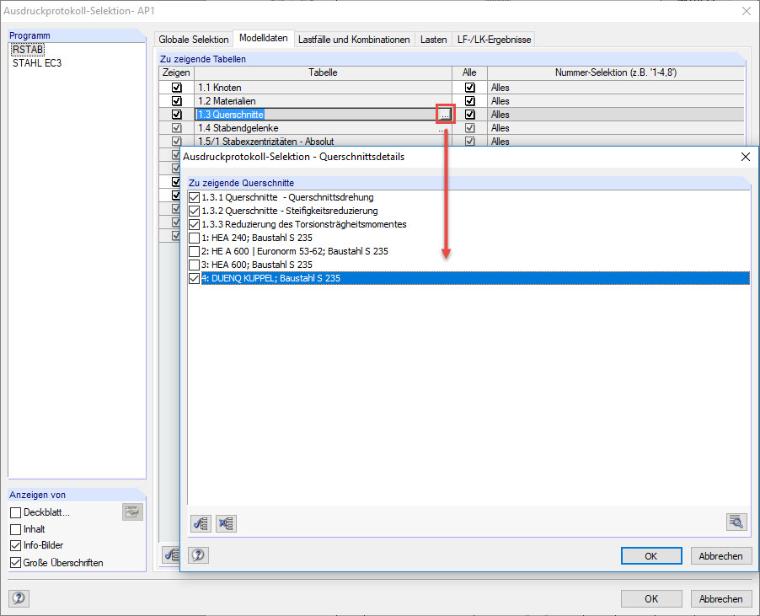Toggle Zeigen checkbox for 1.4 Stabendgelenke
The width and height of the screenshot is (760, 616).
pyautogui.click(x=177, y=128)
